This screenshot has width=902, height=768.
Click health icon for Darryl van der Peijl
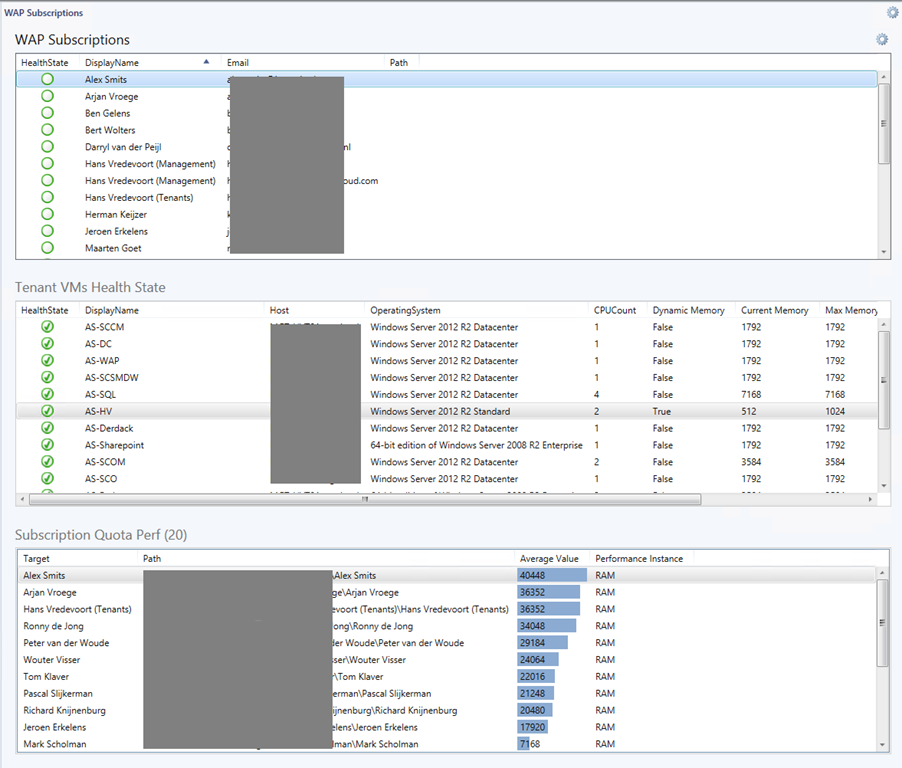(47, 147)
